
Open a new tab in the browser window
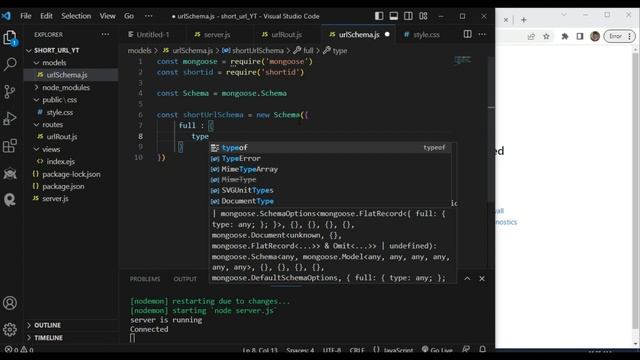(524, 20)
